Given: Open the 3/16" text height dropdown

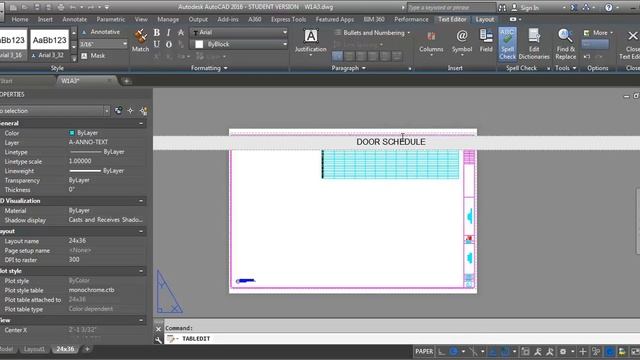Looking at the screenshot, I should click(104, 44).
